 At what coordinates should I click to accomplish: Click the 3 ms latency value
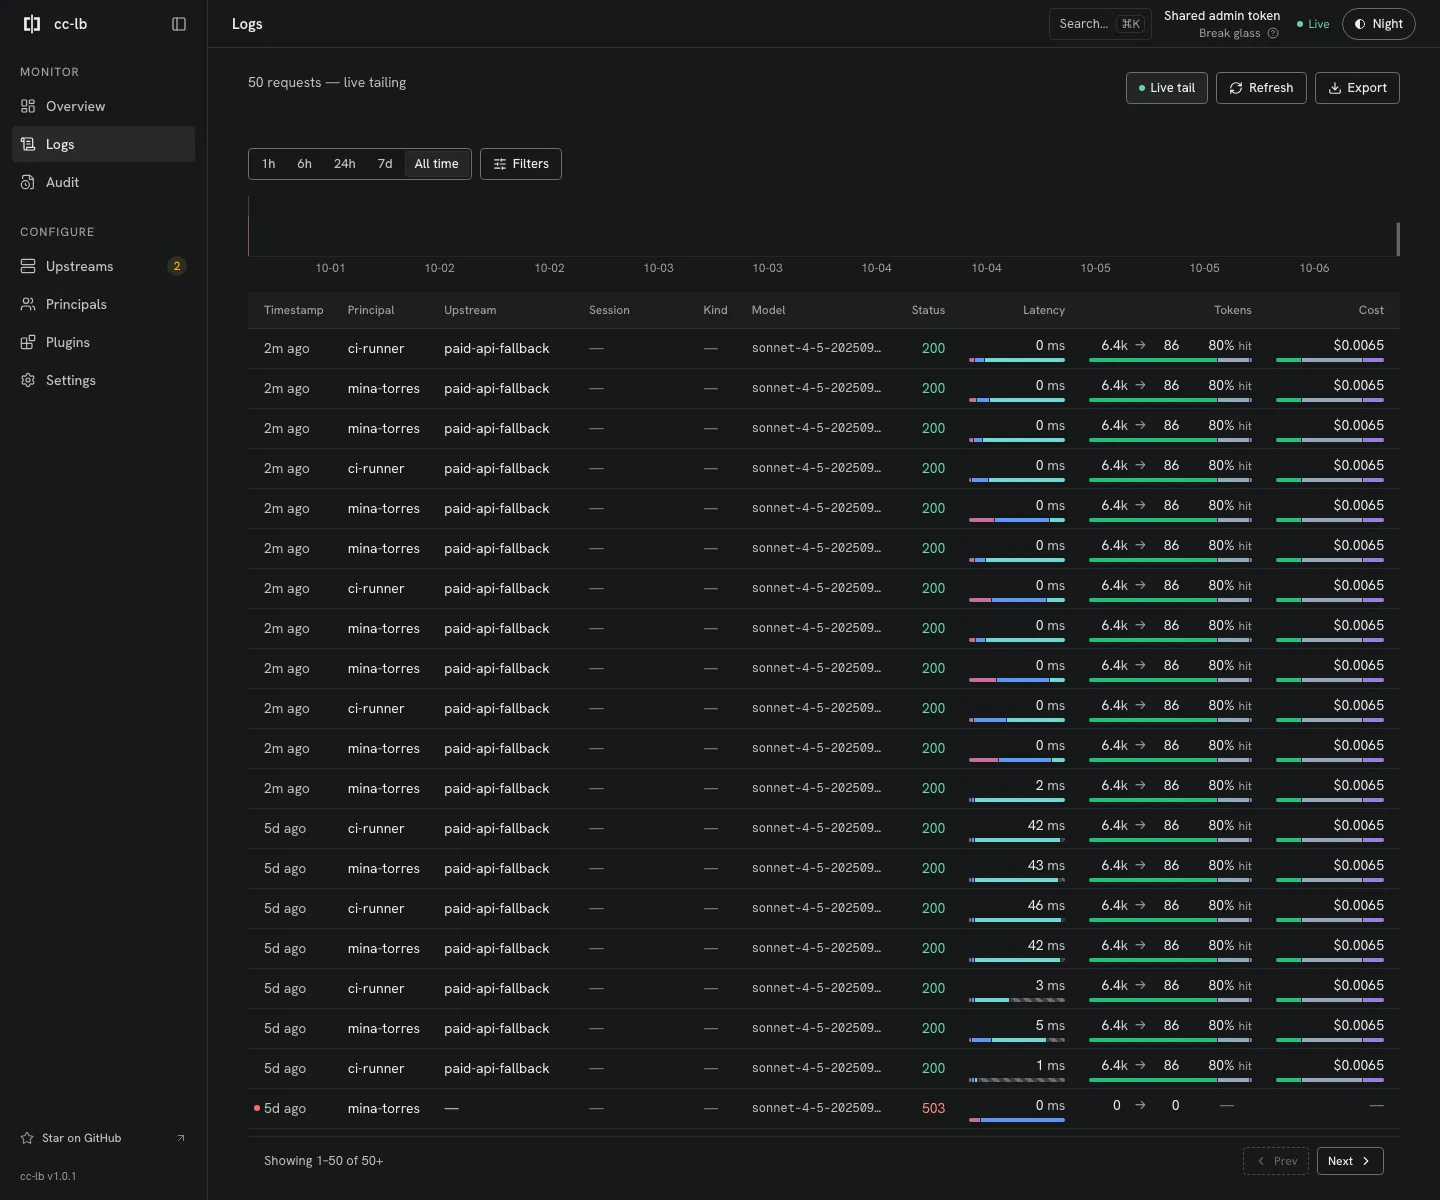tap(1050, 985)
